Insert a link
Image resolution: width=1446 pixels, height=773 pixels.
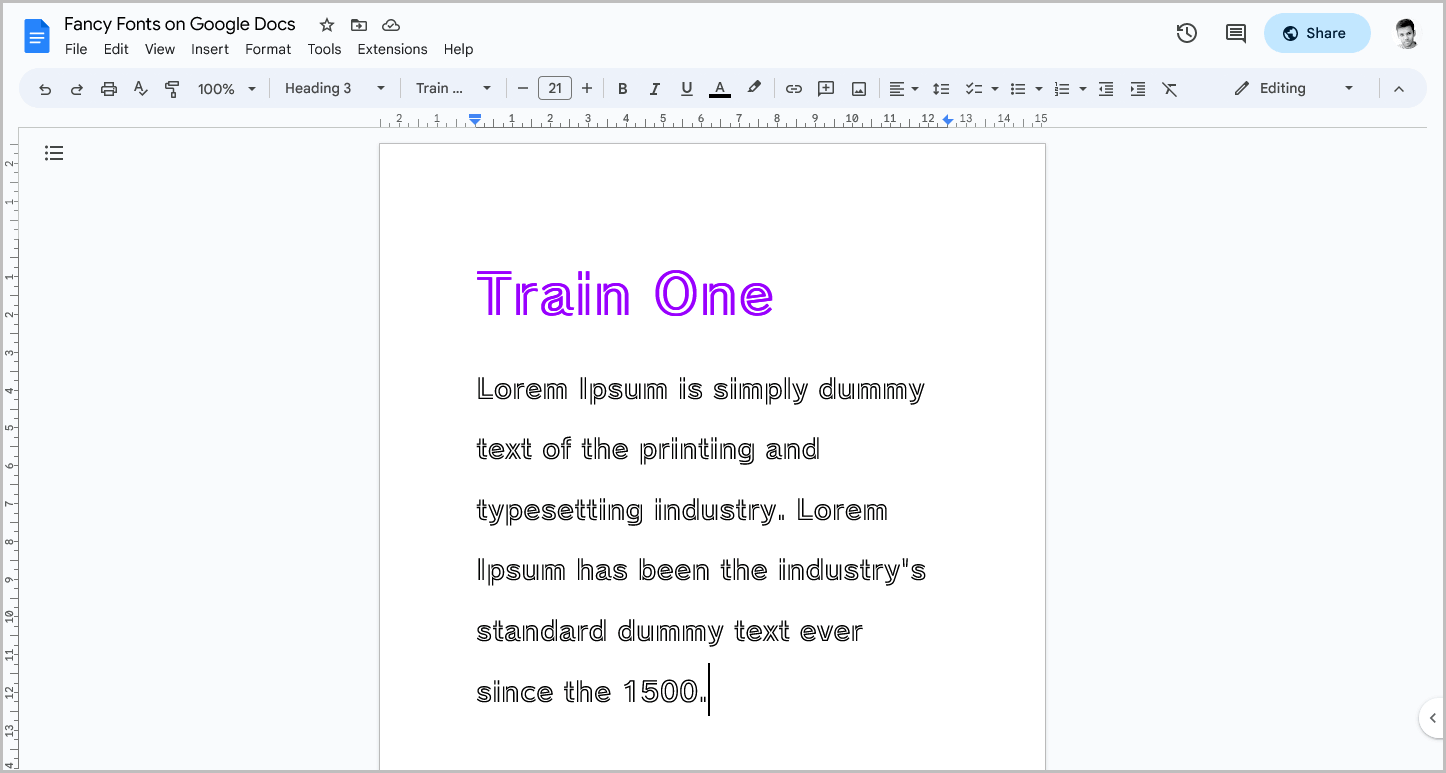793,88
